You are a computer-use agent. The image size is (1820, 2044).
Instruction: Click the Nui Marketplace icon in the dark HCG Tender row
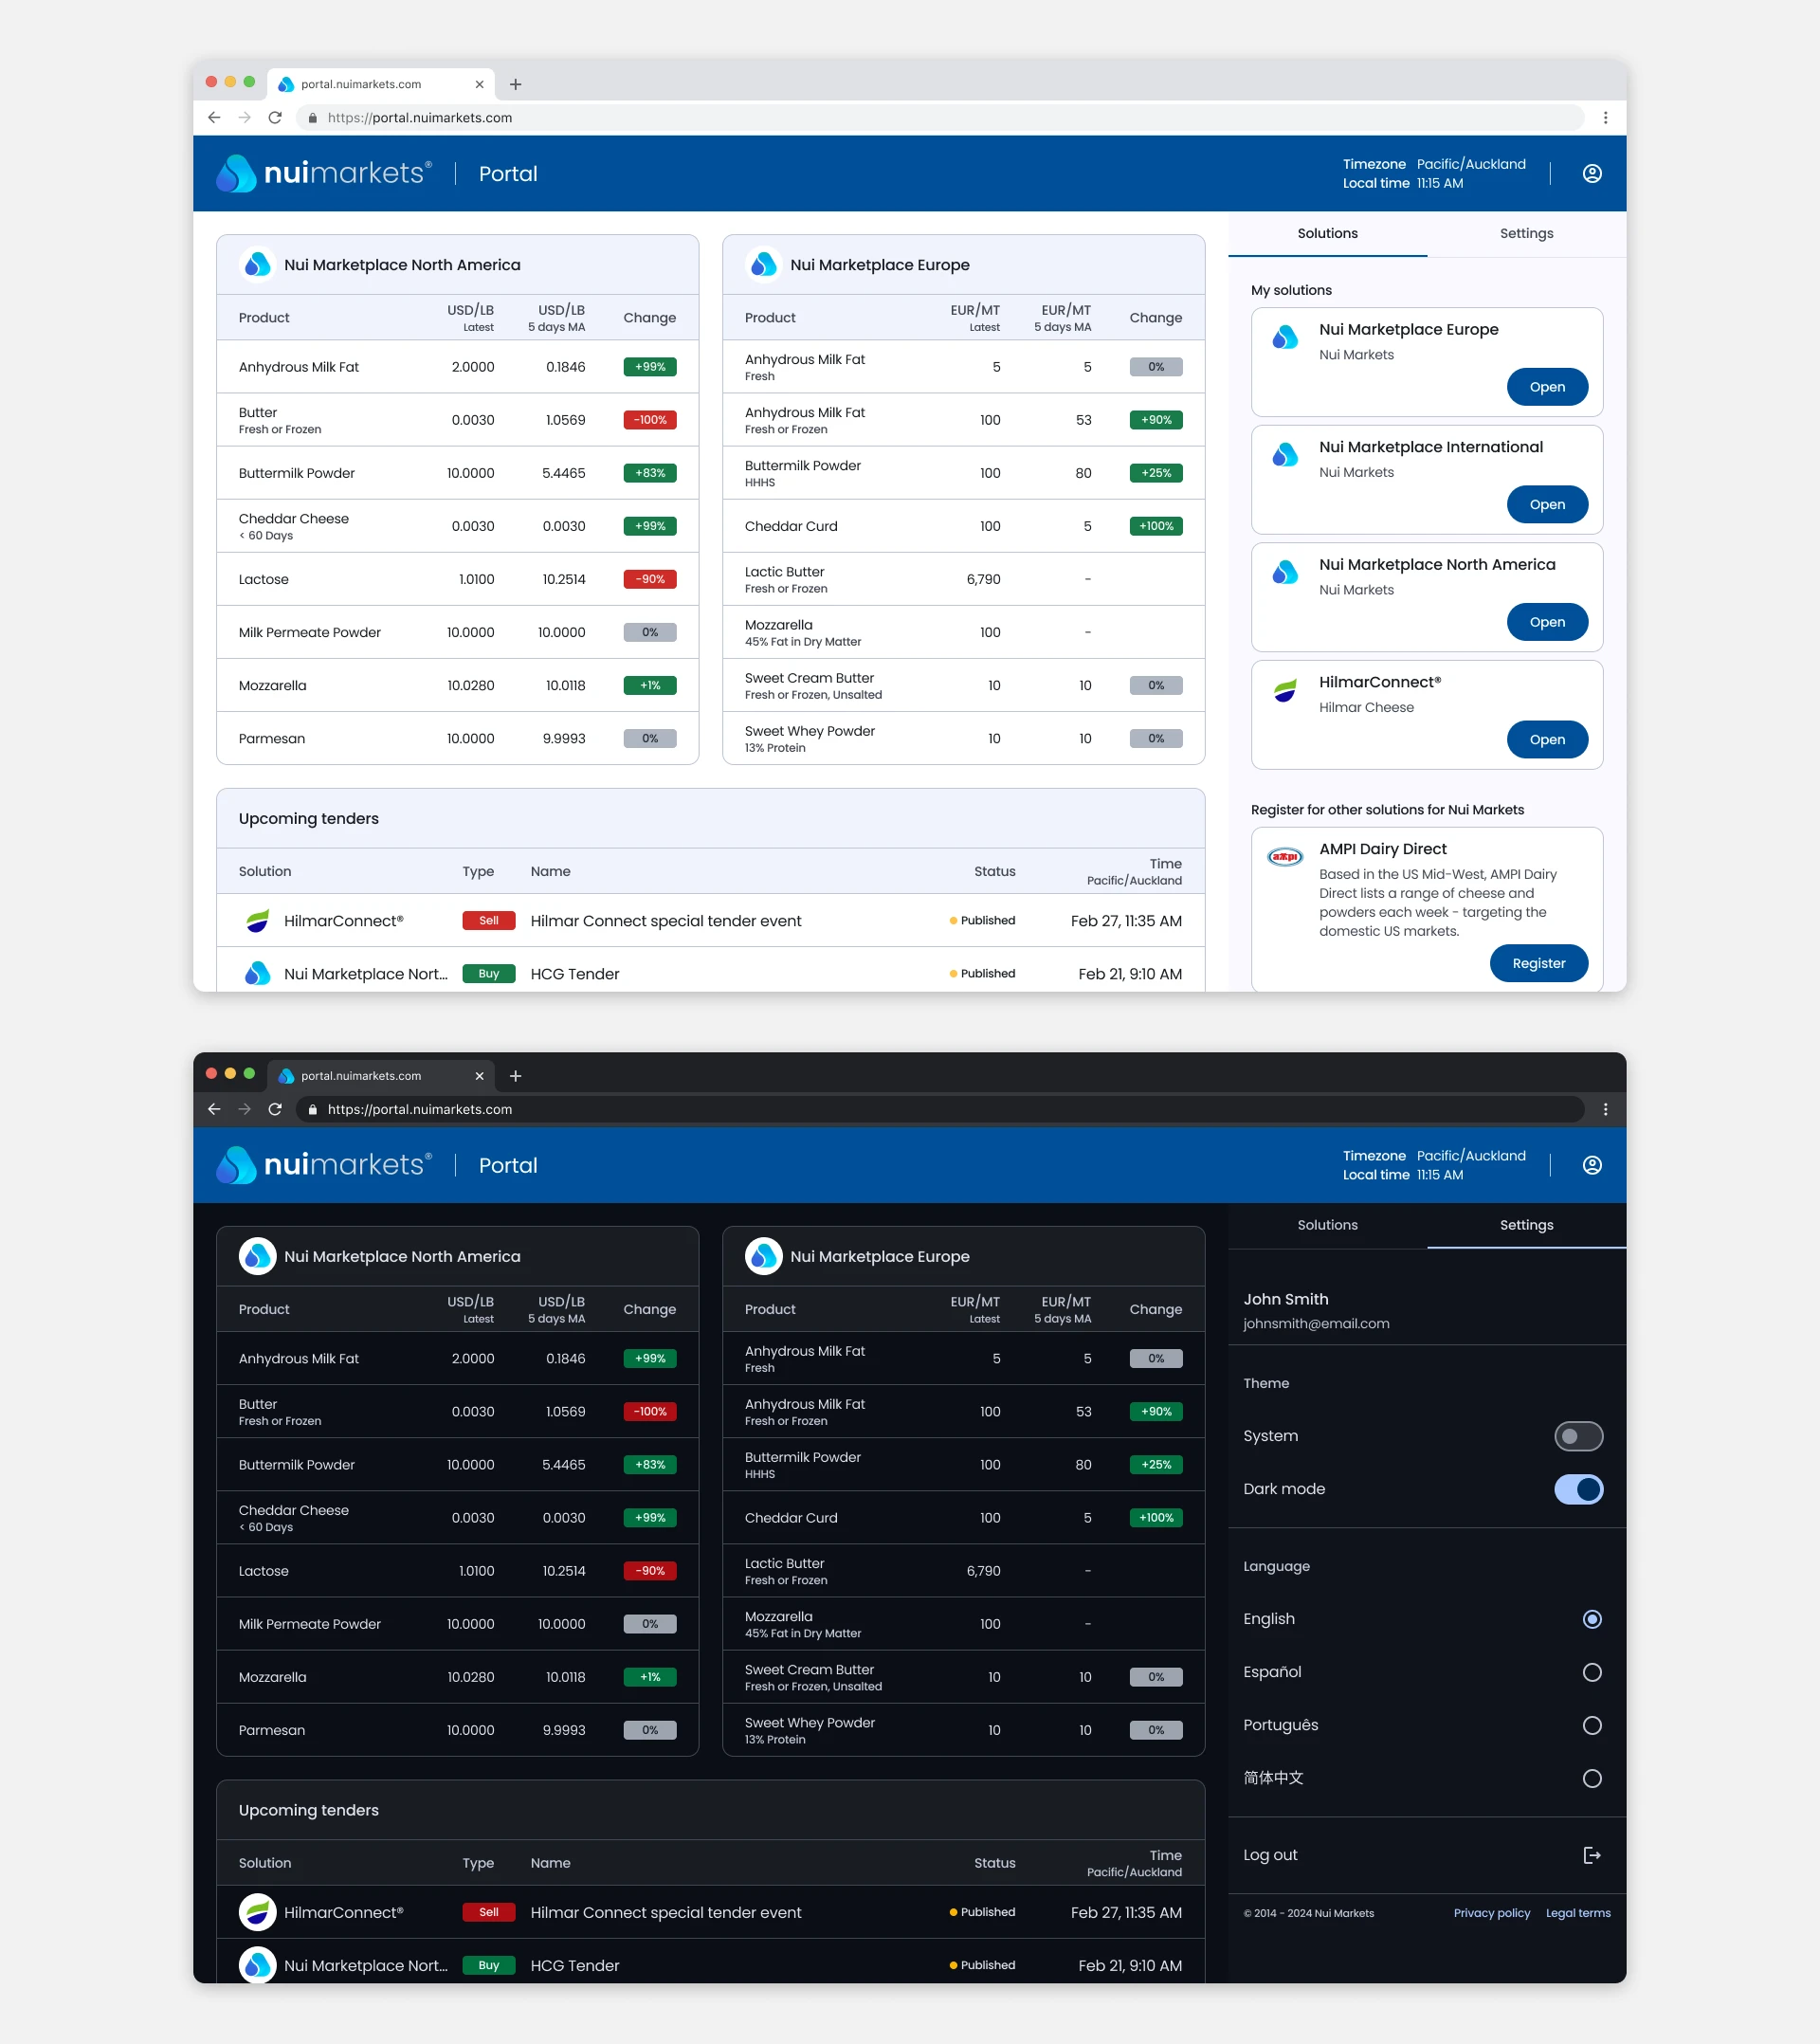point(258,1965)
